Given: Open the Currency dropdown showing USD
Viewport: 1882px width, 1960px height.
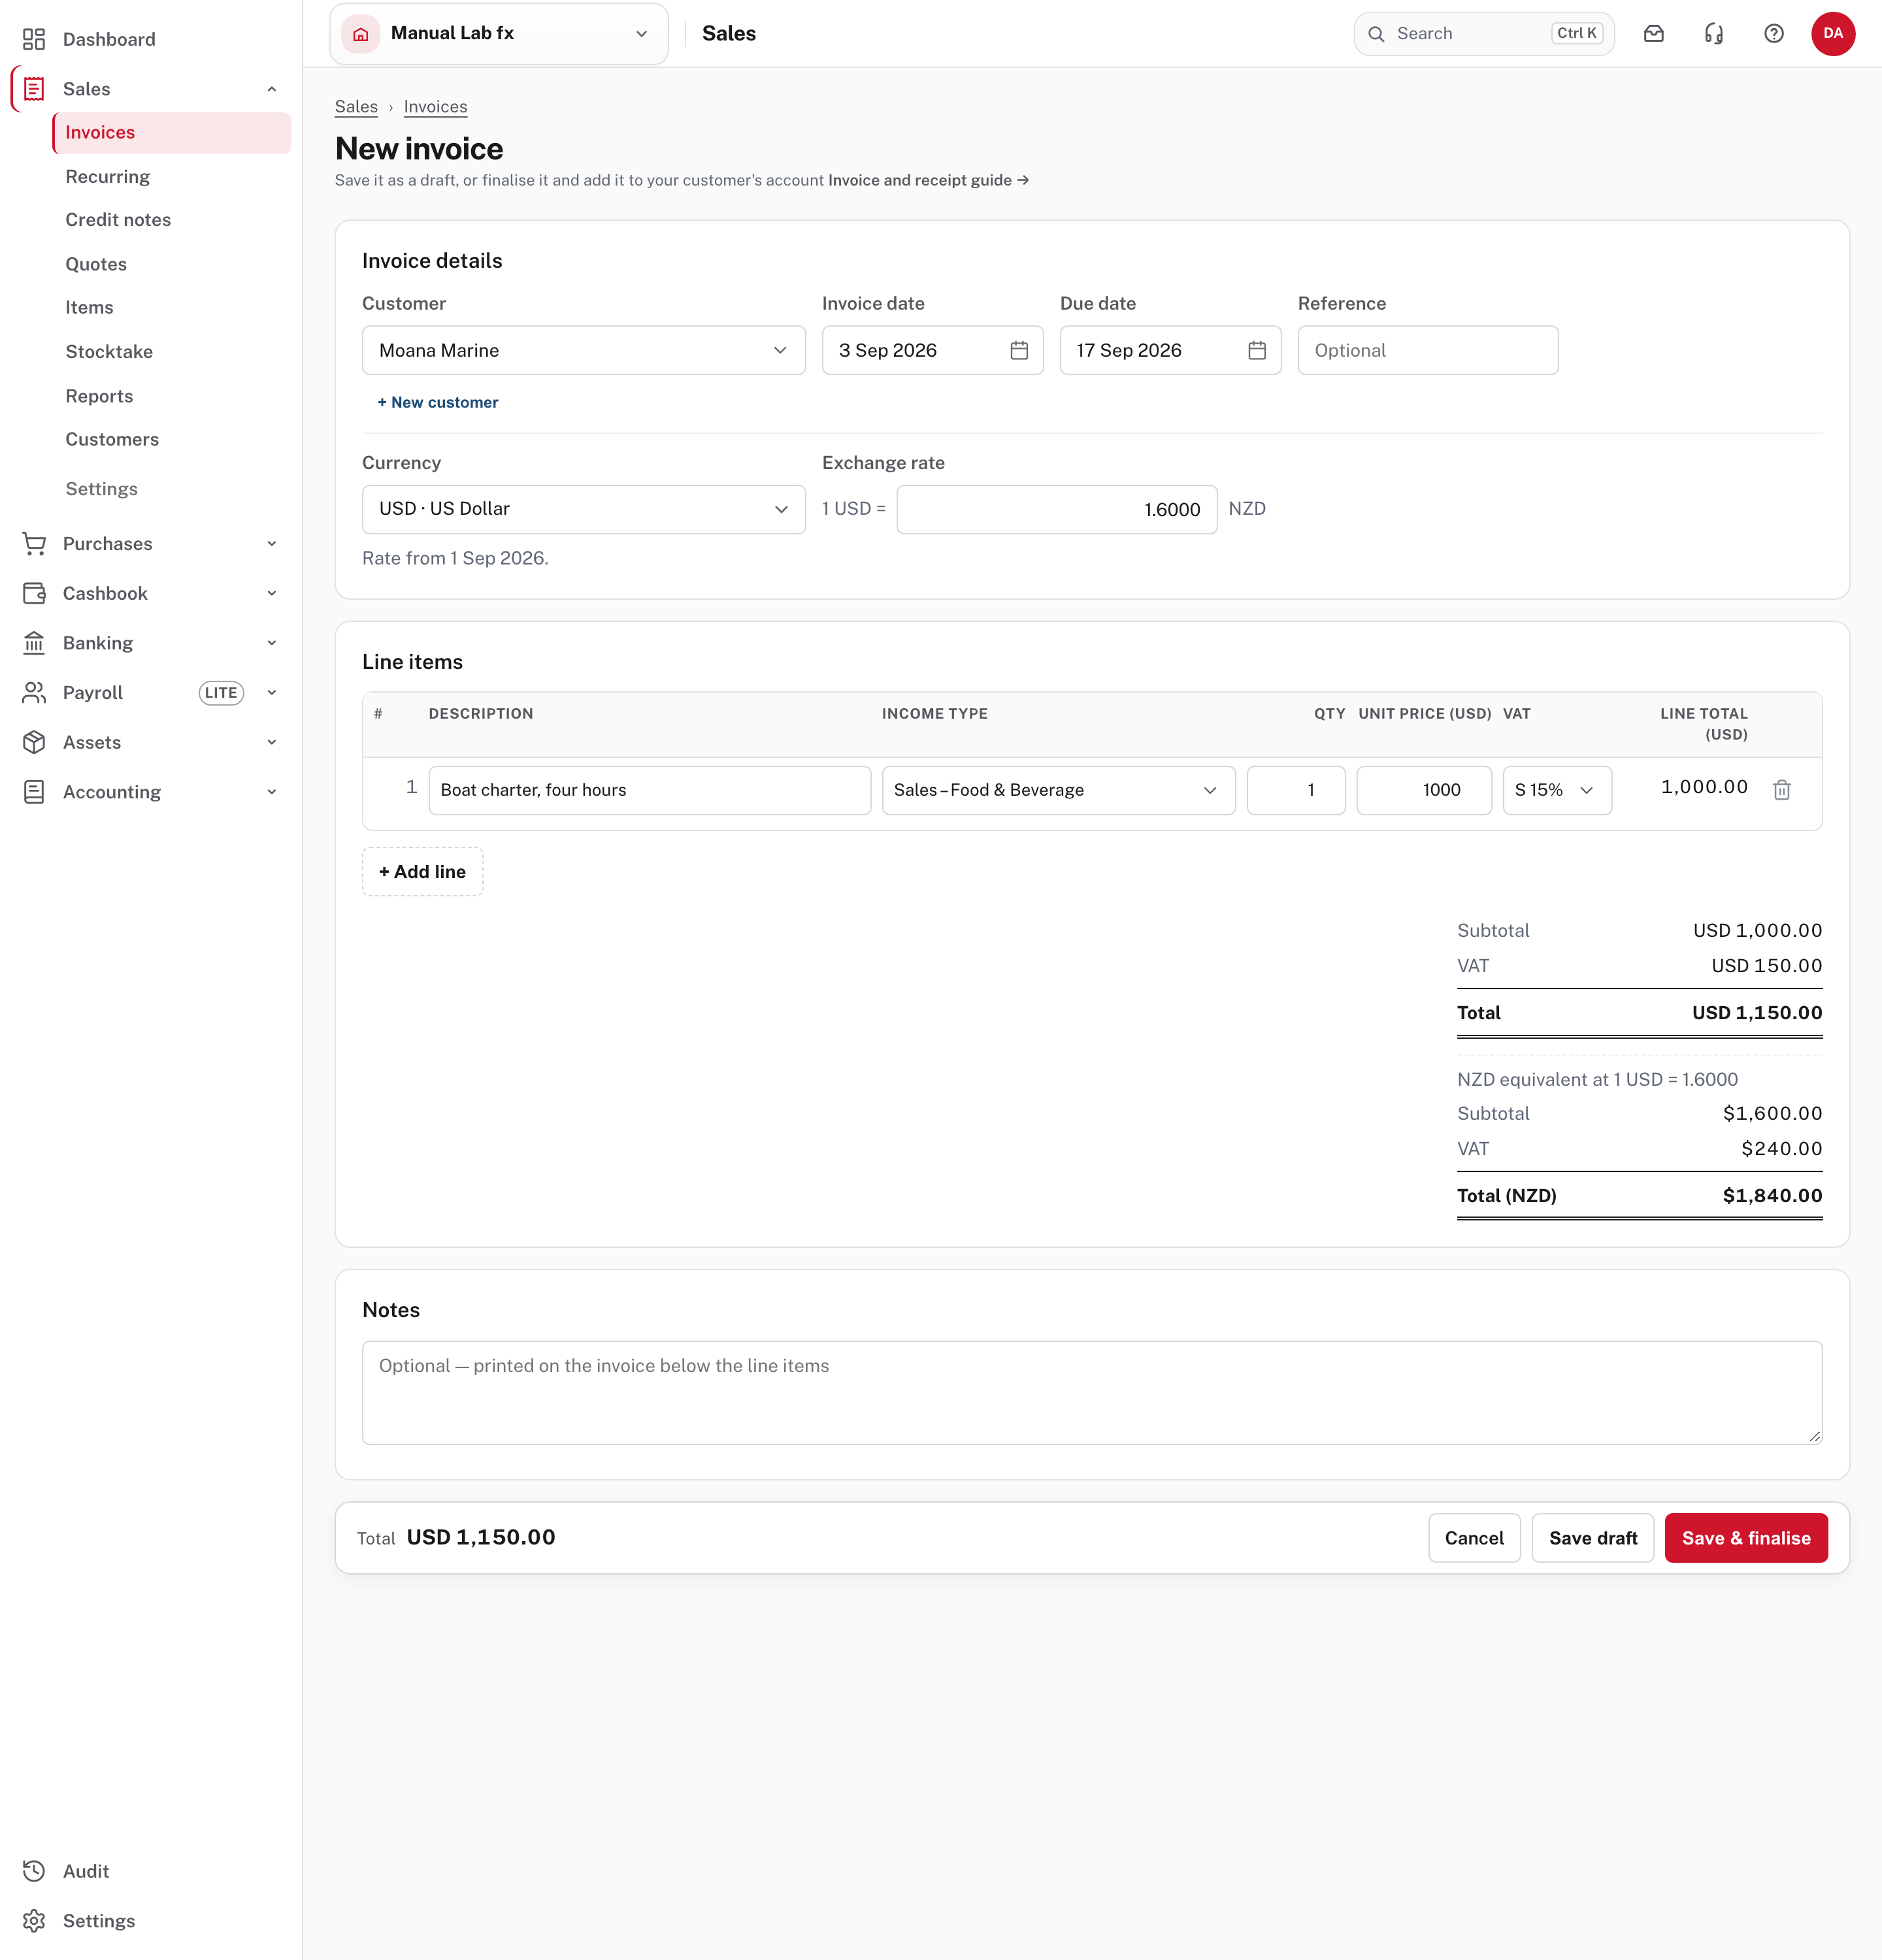Looking at the screenshot, I should click(584, 509).
